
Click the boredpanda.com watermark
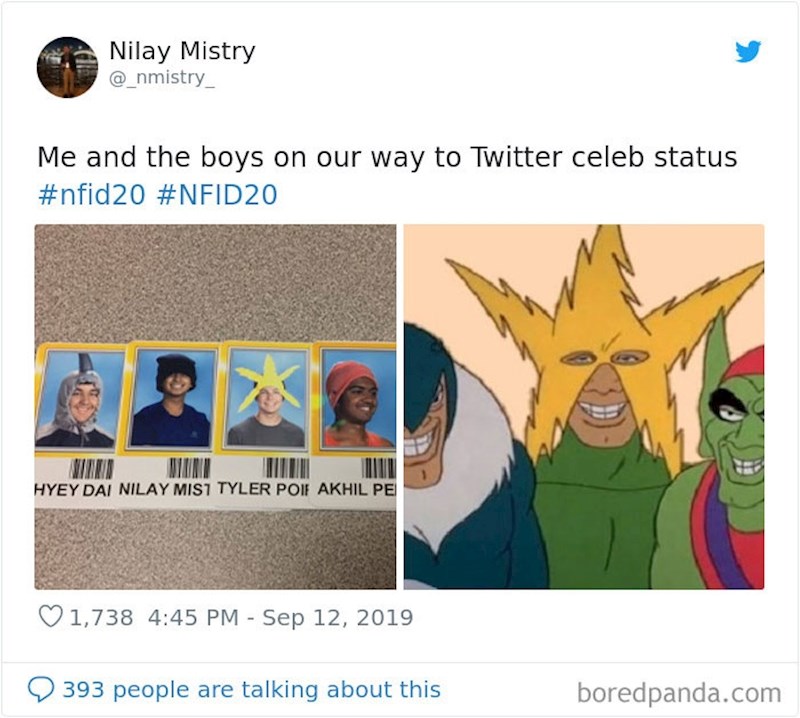[x=679, y=692]
